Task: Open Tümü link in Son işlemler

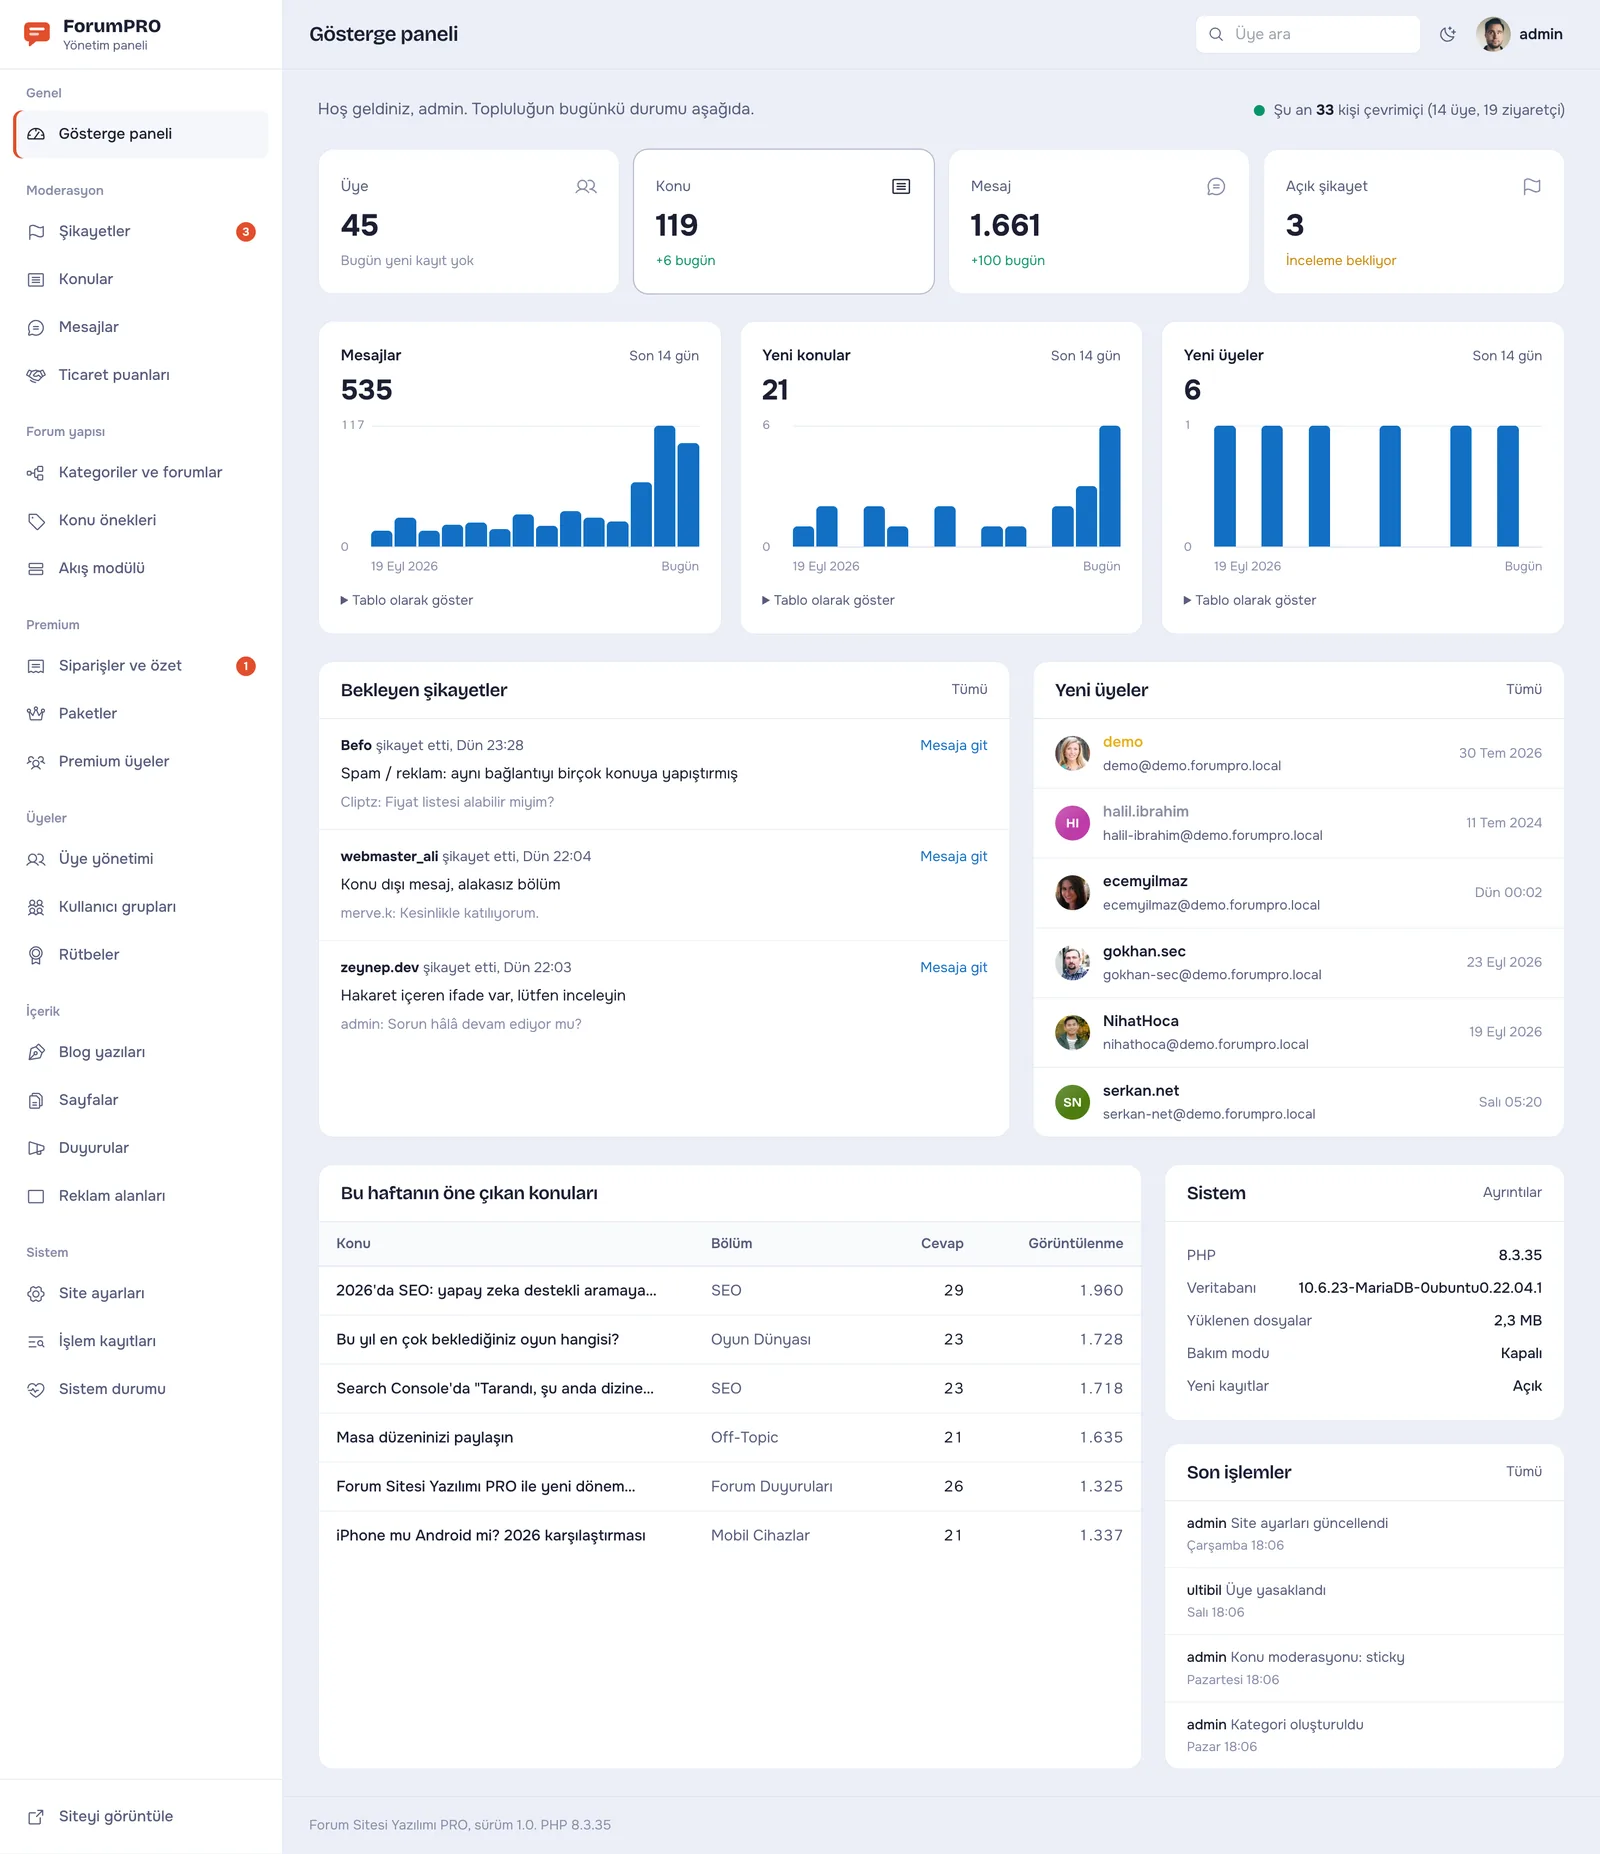Action: pos(1524,1471)
